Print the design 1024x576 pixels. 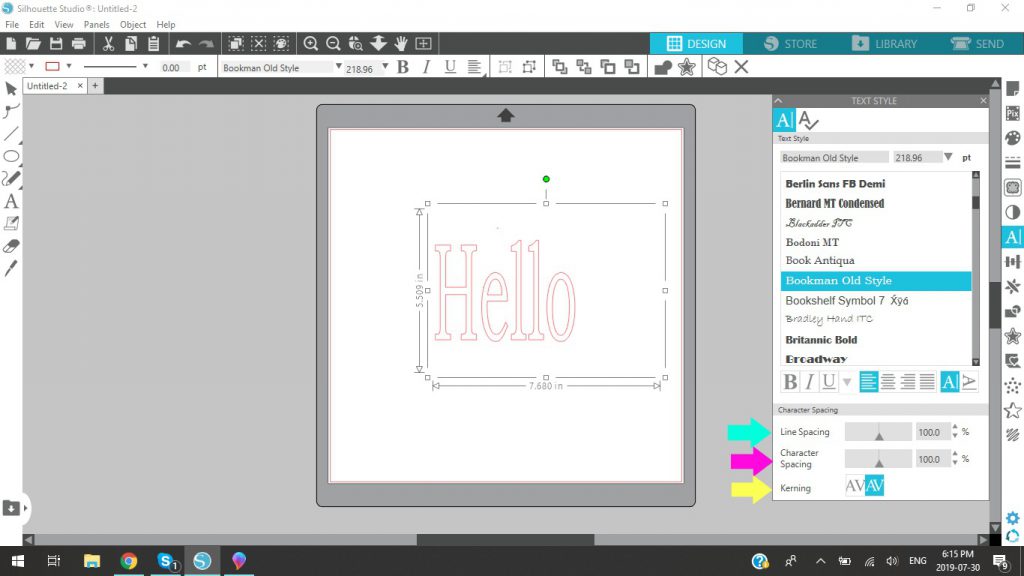[79, 44]
